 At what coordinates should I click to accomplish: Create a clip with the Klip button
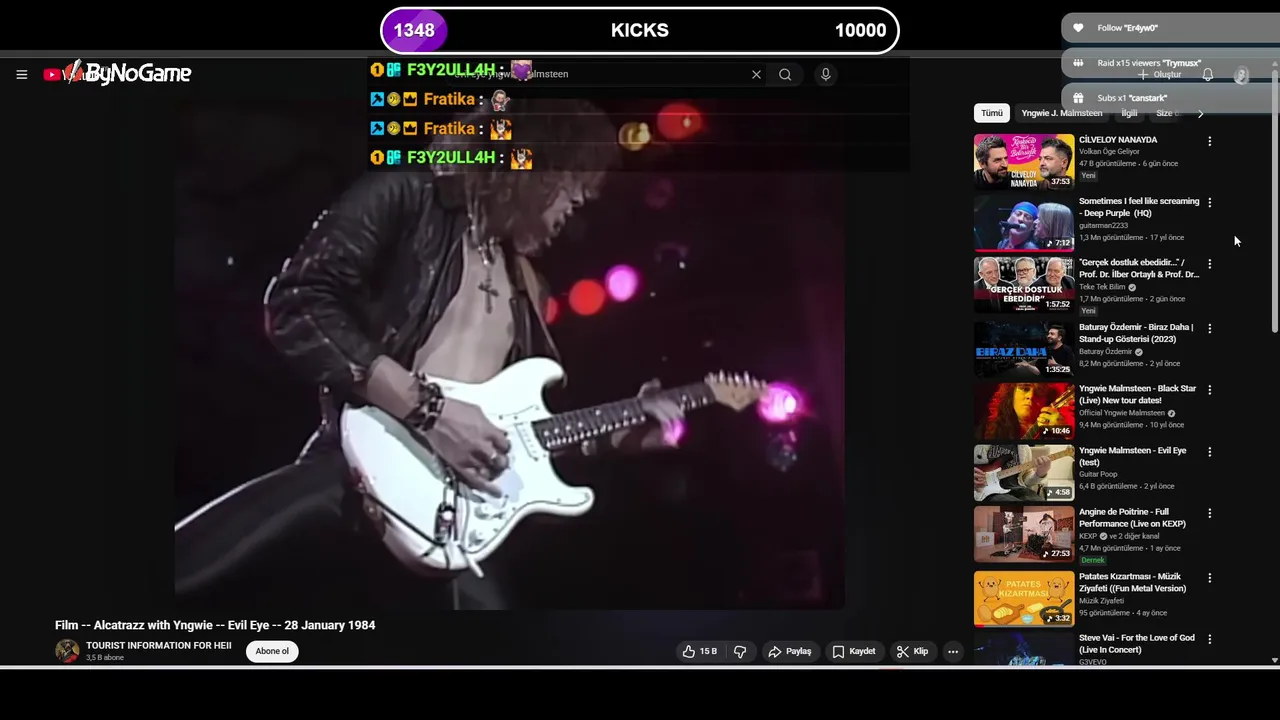[912, 651]
